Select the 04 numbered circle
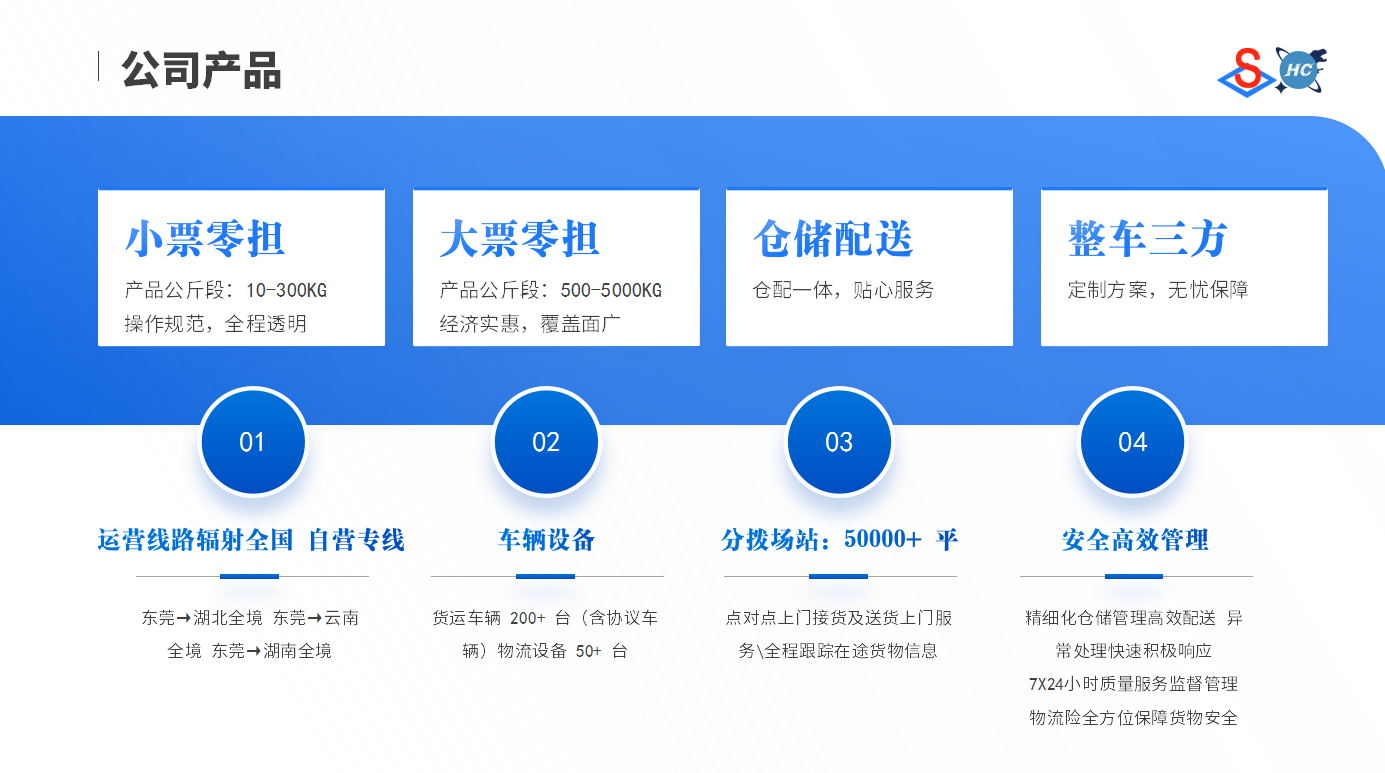 [x=1132, y=442]
